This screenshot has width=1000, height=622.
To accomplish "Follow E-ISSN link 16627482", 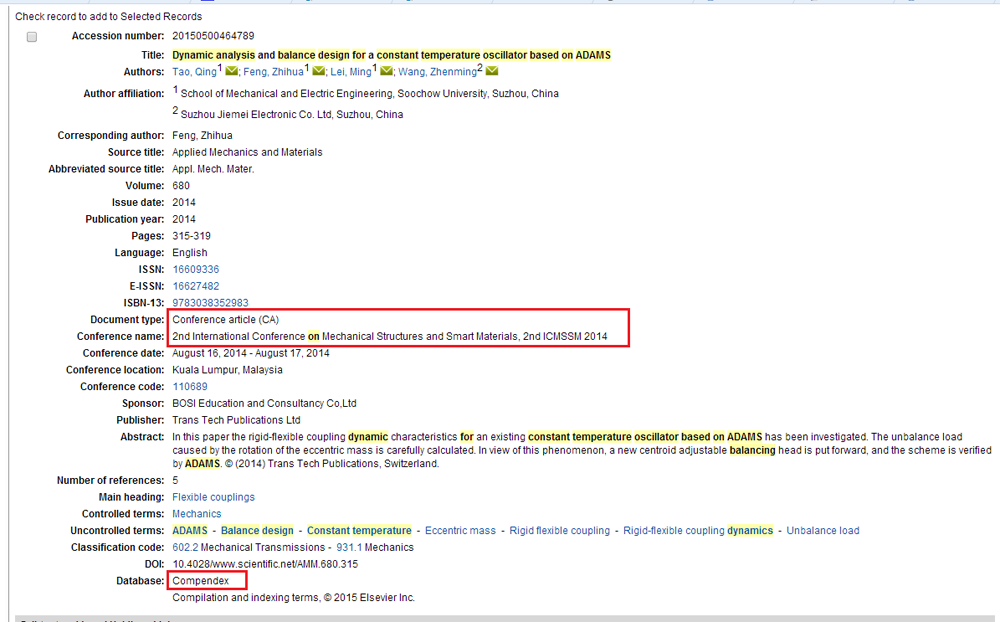I will [196, 286].
